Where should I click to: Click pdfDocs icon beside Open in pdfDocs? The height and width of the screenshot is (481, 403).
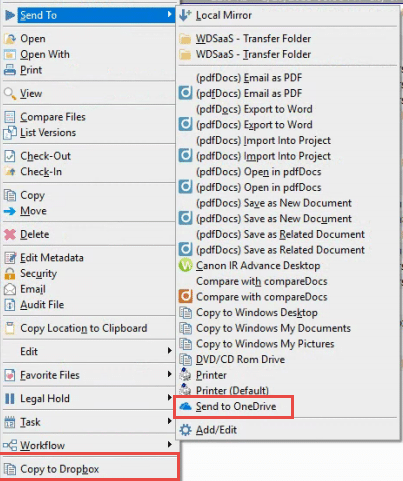185,187
